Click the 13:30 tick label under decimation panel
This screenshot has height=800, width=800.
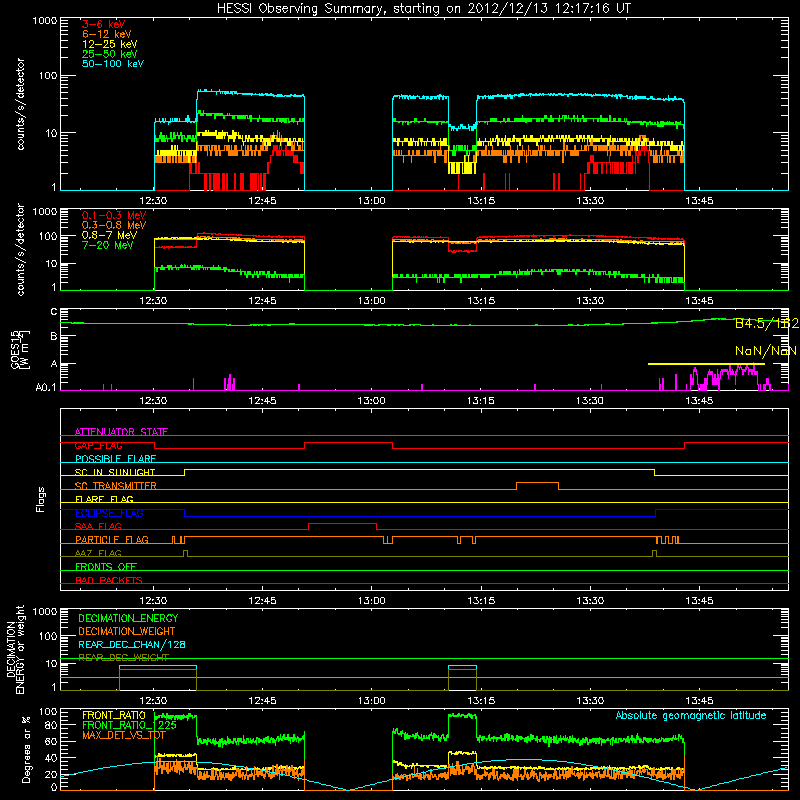(590, 701)
